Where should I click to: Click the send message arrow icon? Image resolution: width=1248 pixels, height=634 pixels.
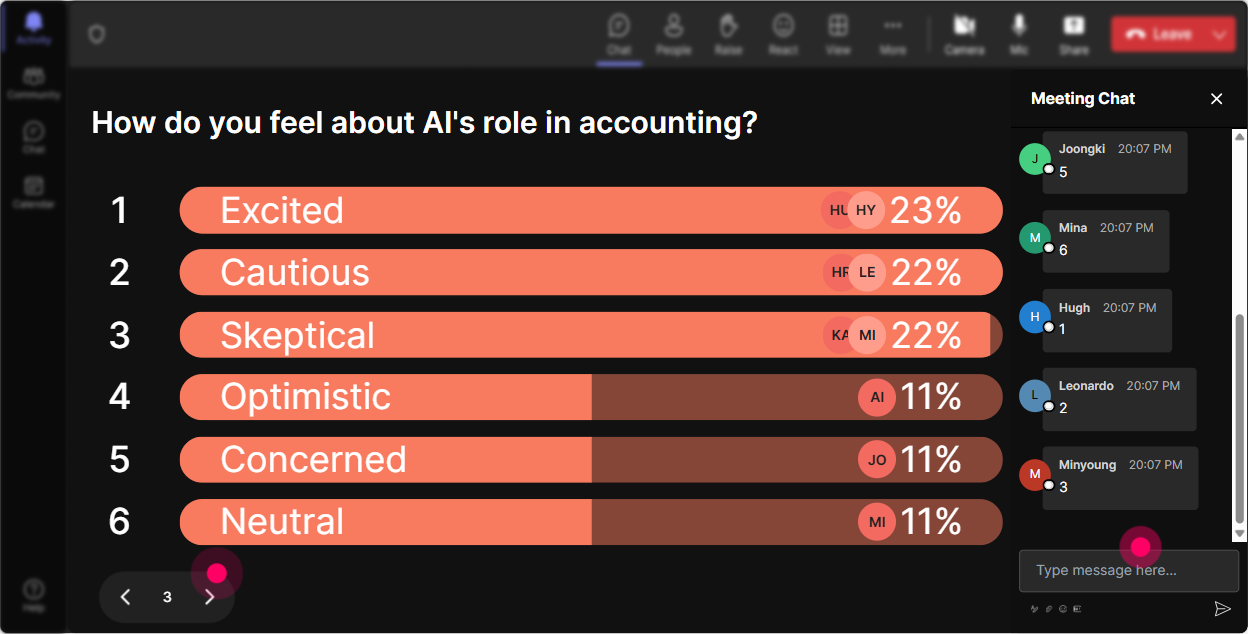pos(1222,609)
